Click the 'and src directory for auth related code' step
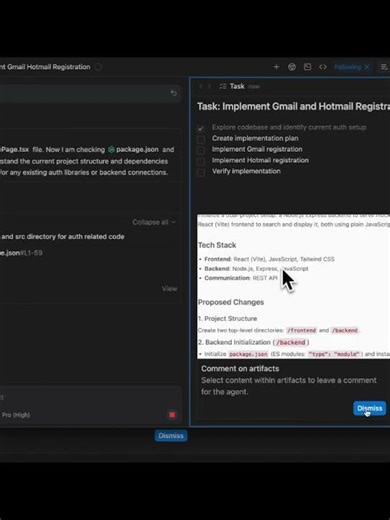The width and height of the screenshot is (390, 520). 62,237
